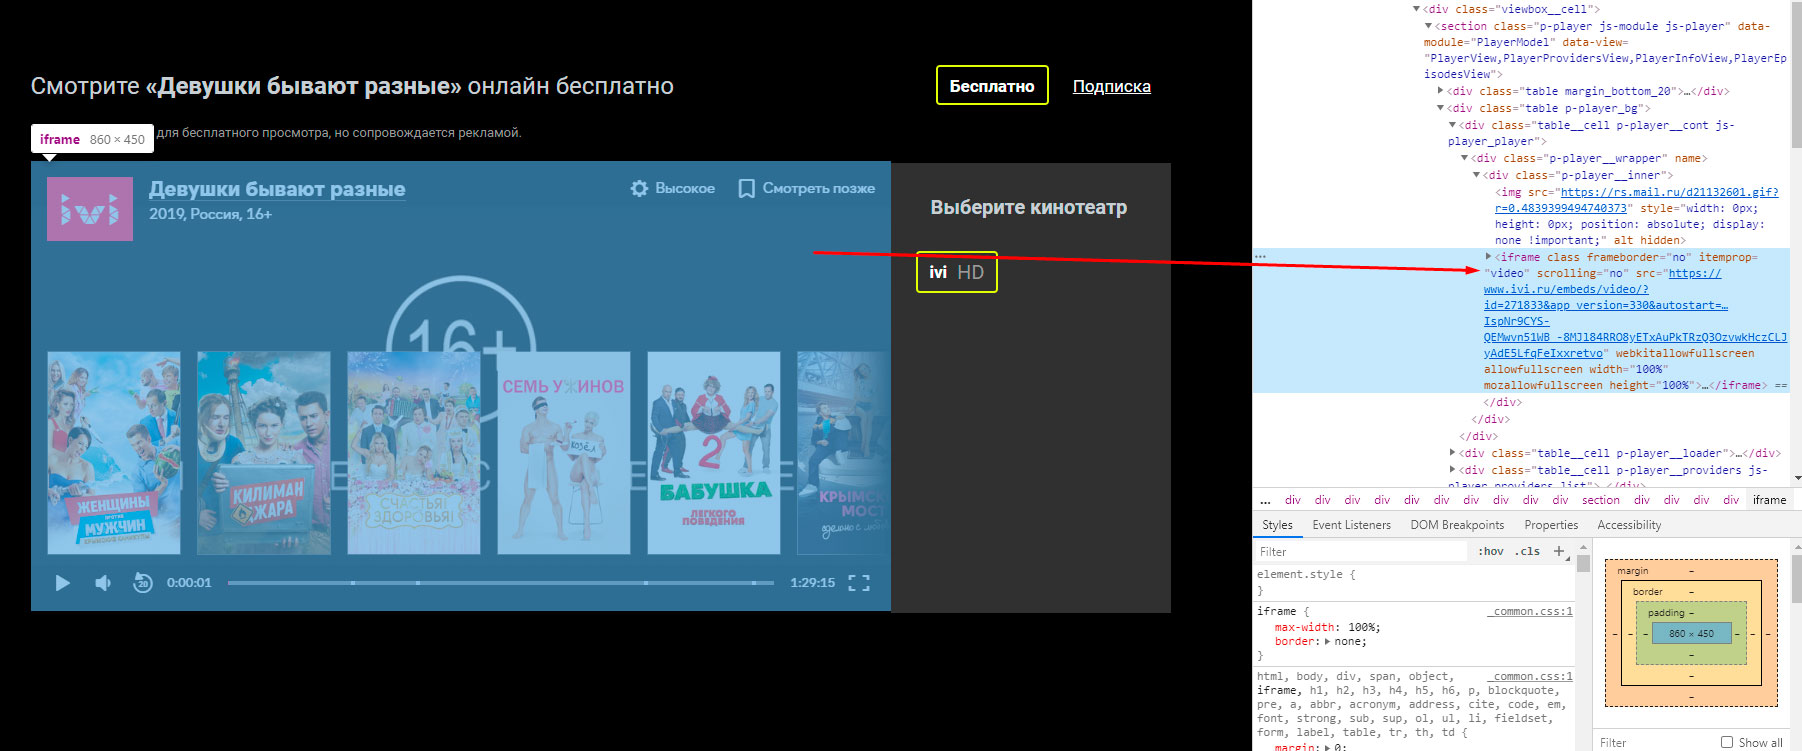Switch to the Properties tab
The width and height of the screenshot is (1802, 751).
1551,525
